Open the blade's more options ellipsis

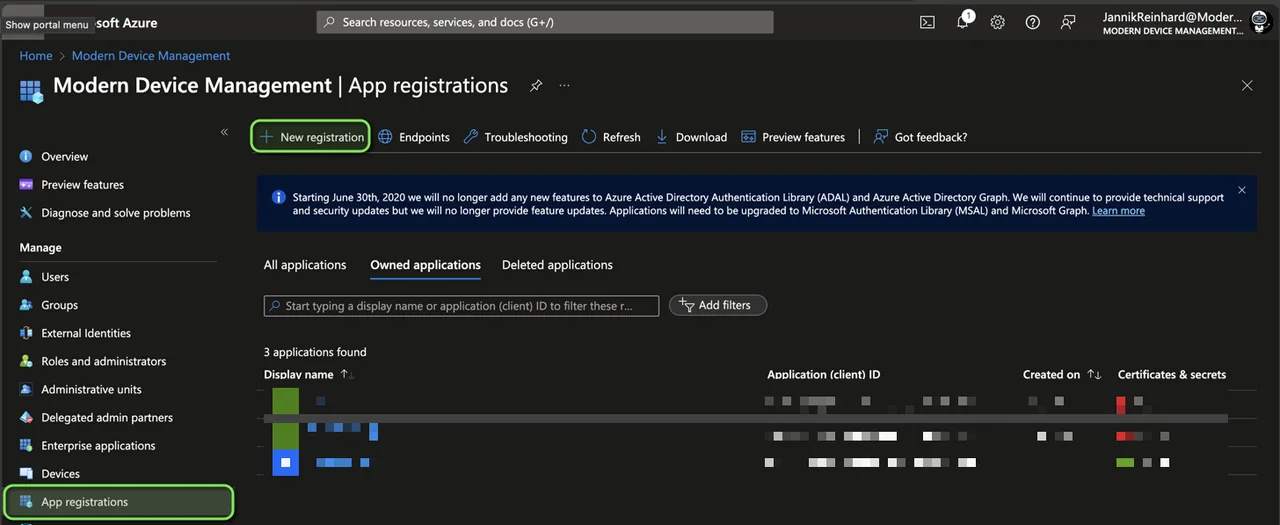(565, 86)
